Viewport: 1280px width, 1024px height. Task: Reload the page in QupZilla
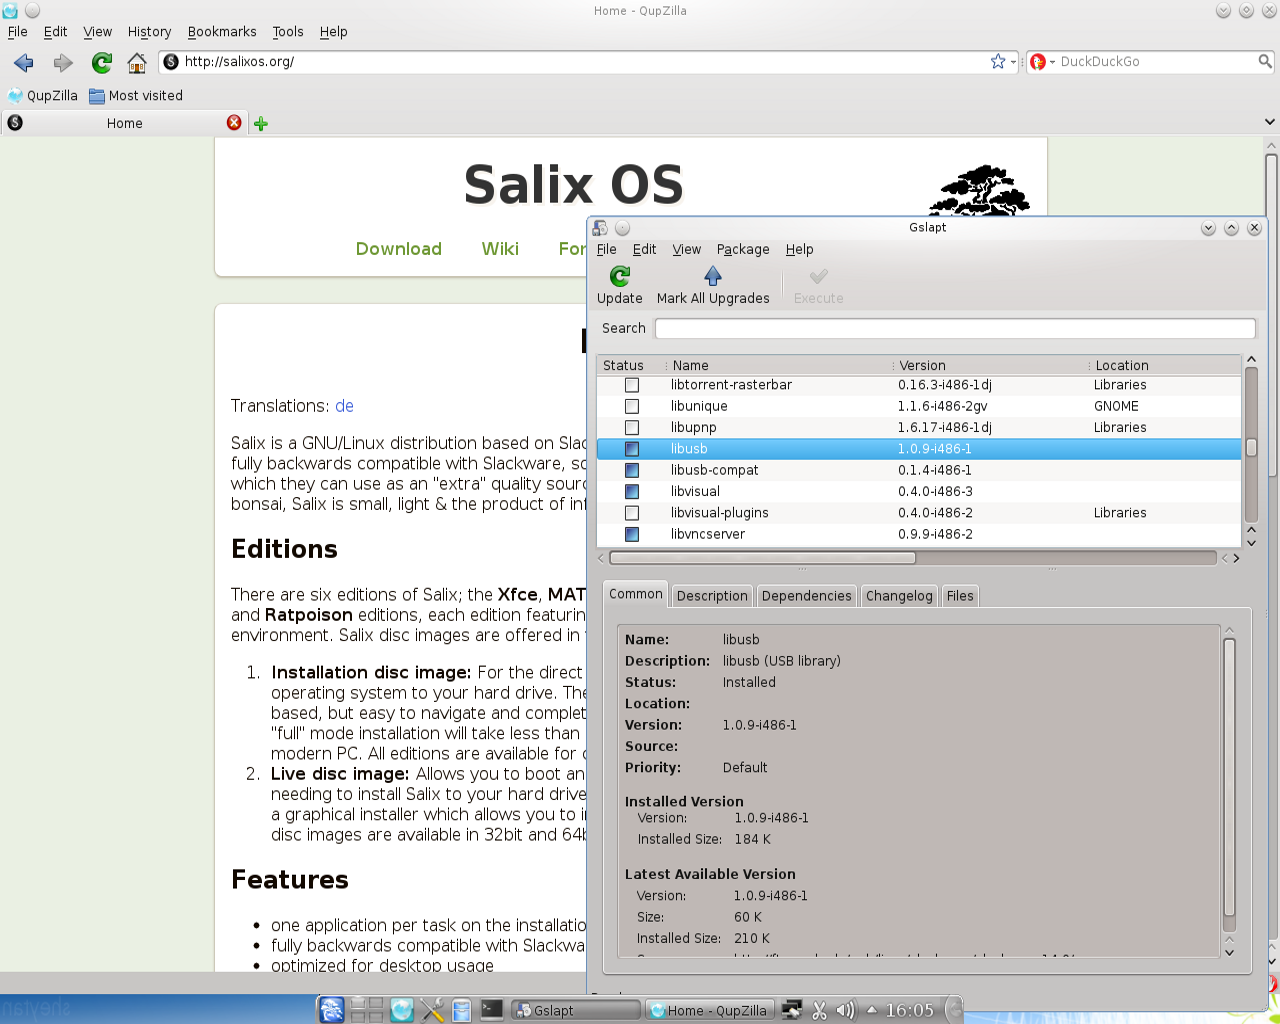tap(102, 63)
